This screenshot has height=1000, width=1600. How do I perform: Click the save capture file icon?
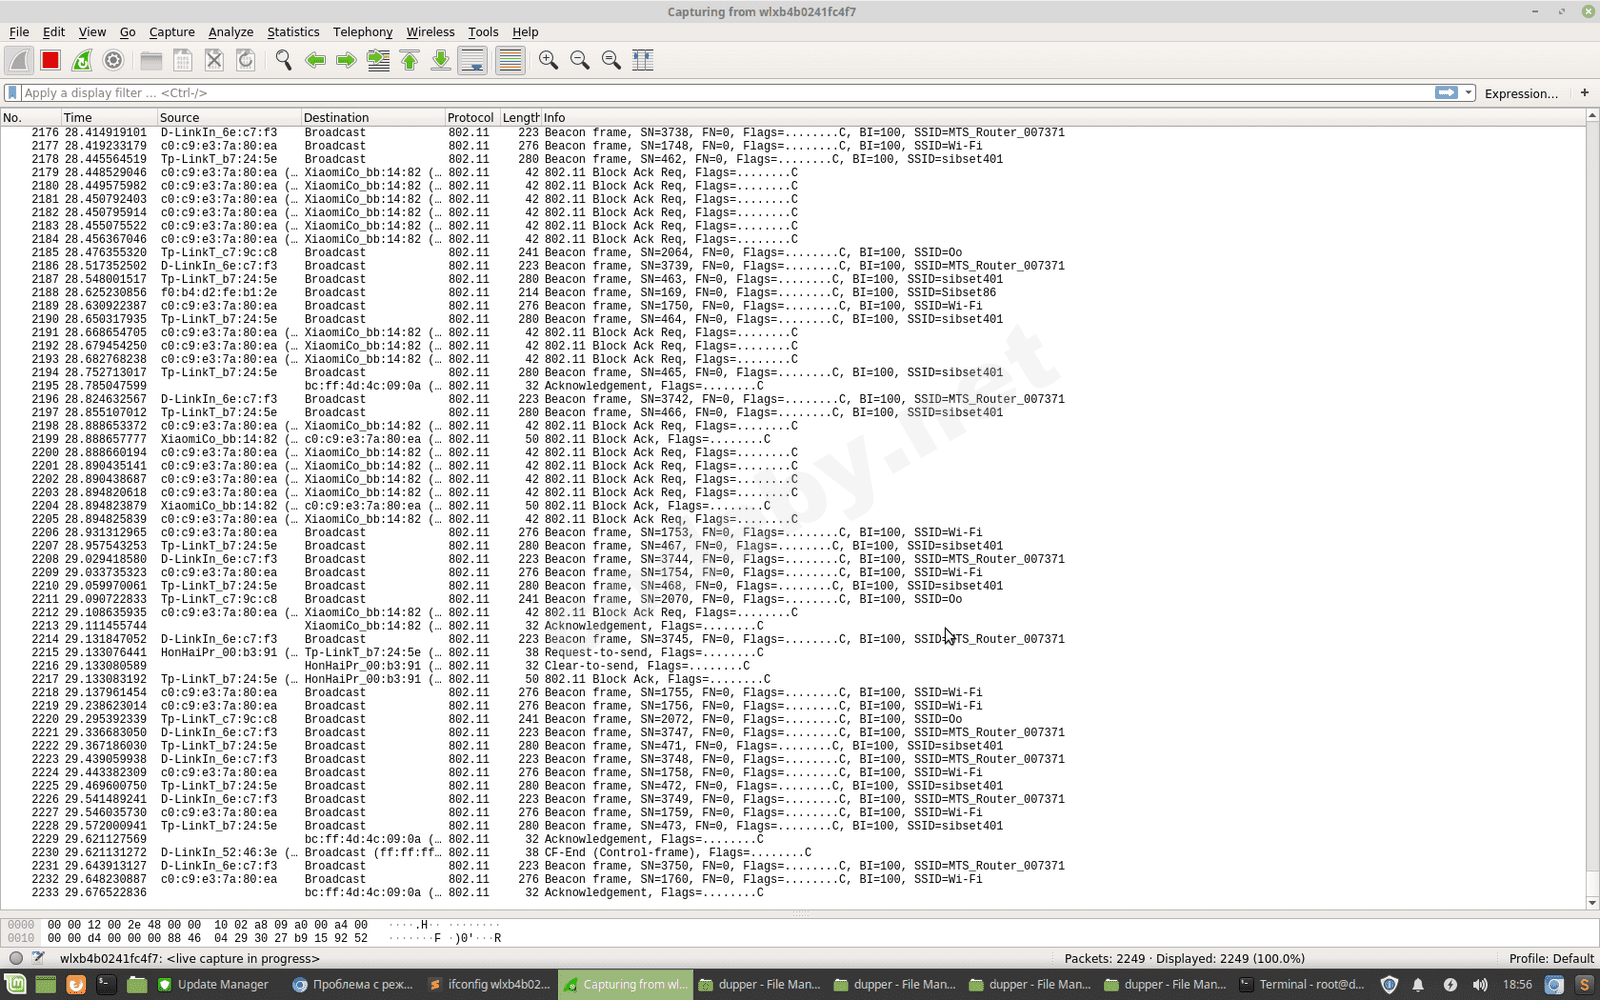pos(183,60)
